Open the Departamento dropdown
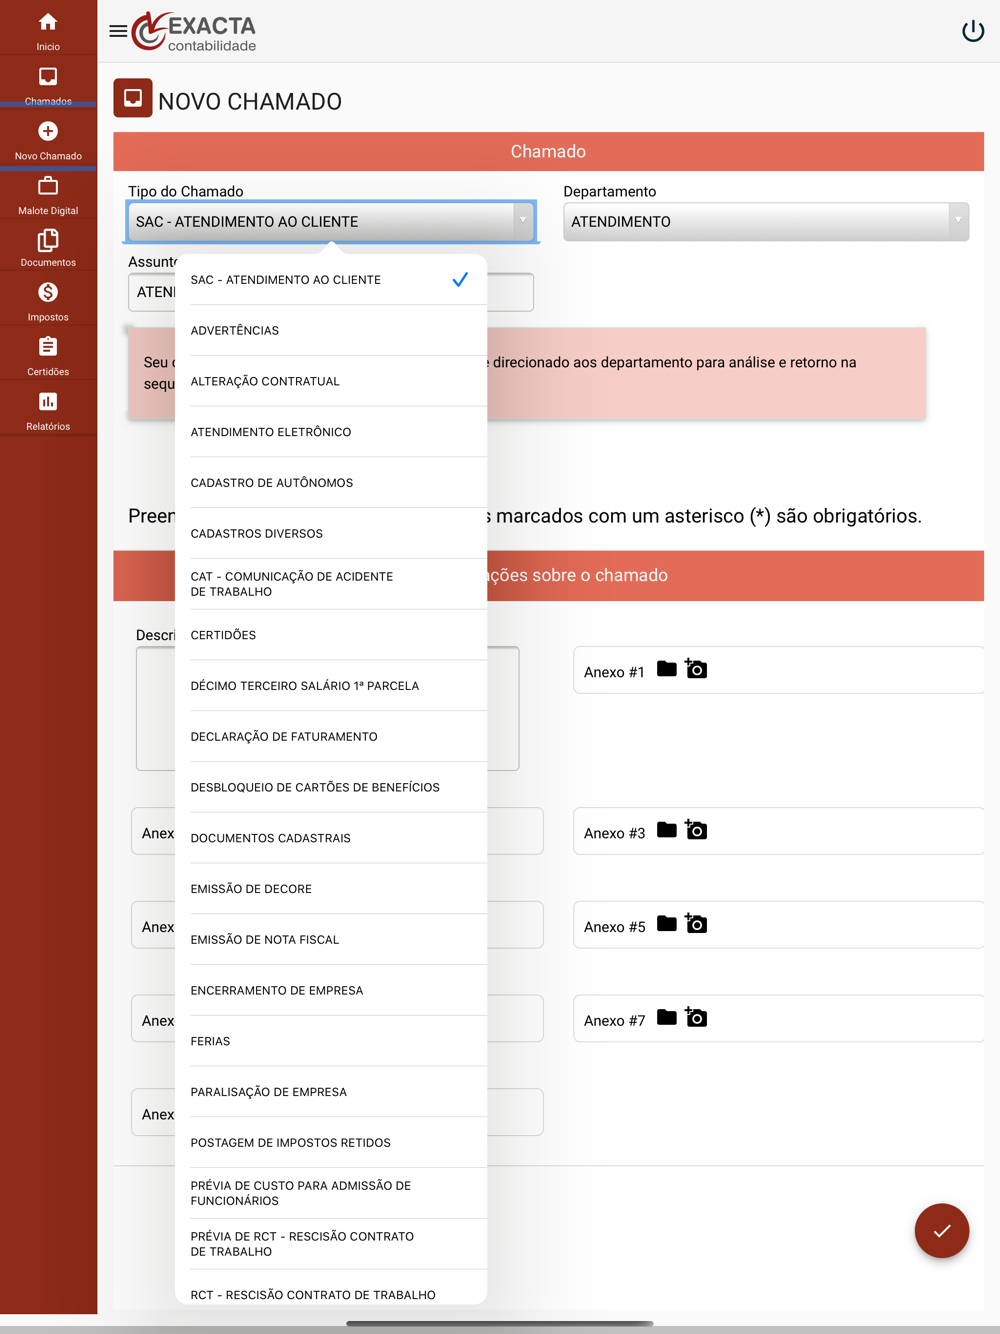Screen dimensions: 1000x1334 [x=766, y=222]
